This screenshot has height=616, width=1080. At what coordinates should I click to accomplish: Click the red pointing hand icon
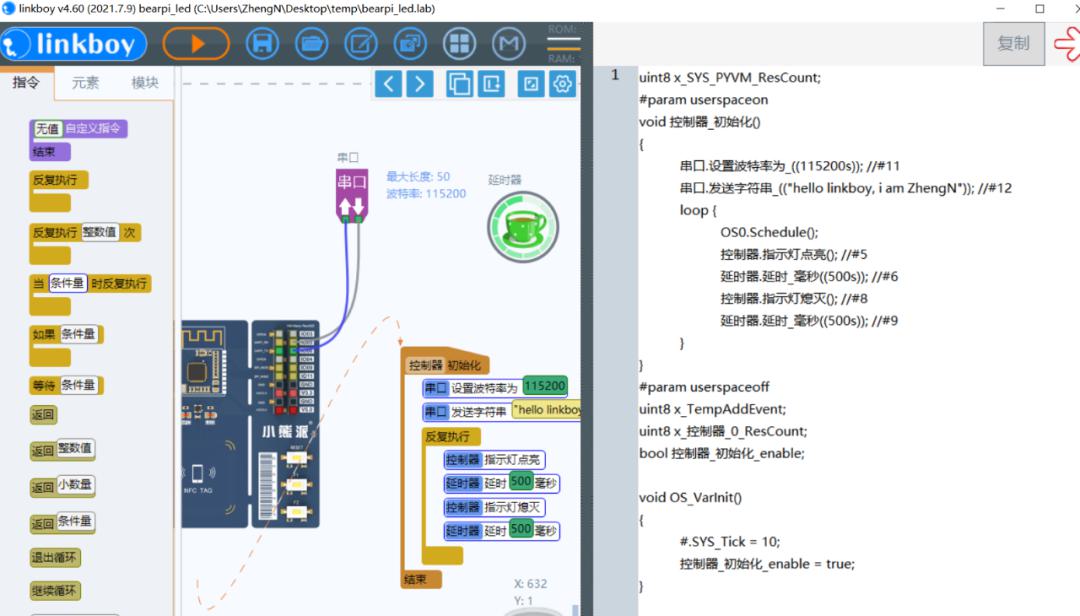(x=1067, y=44)
